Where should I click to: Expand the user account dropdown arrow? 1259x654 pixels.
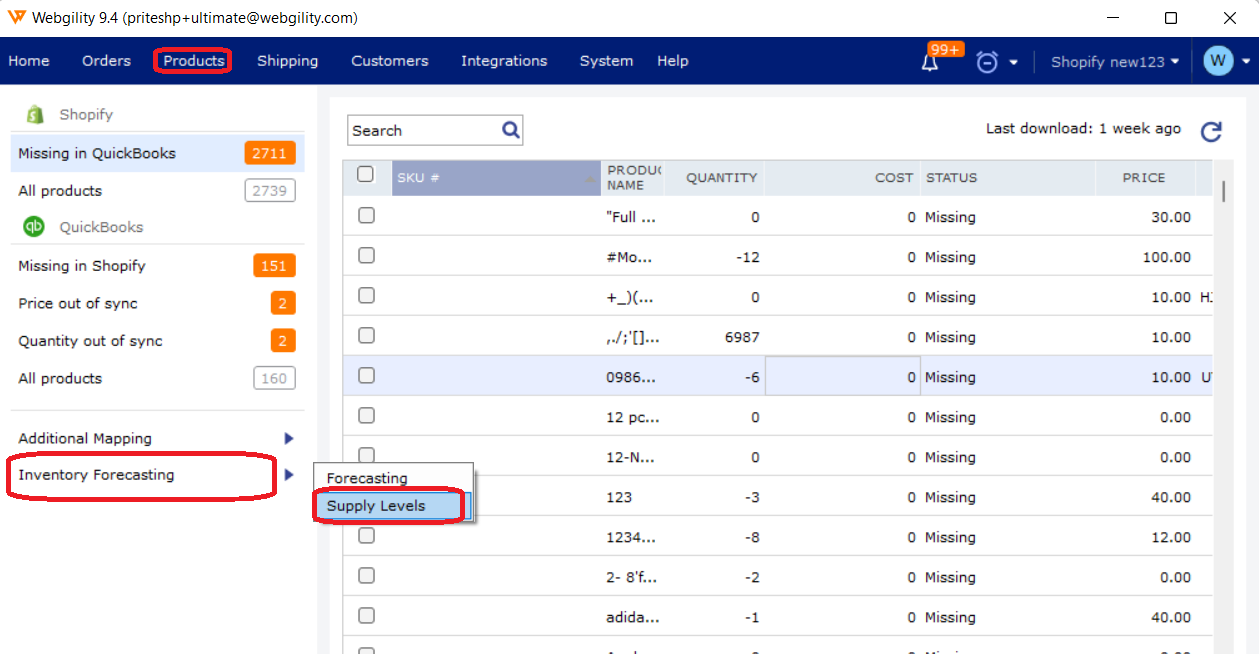[x=1246, y=61]
